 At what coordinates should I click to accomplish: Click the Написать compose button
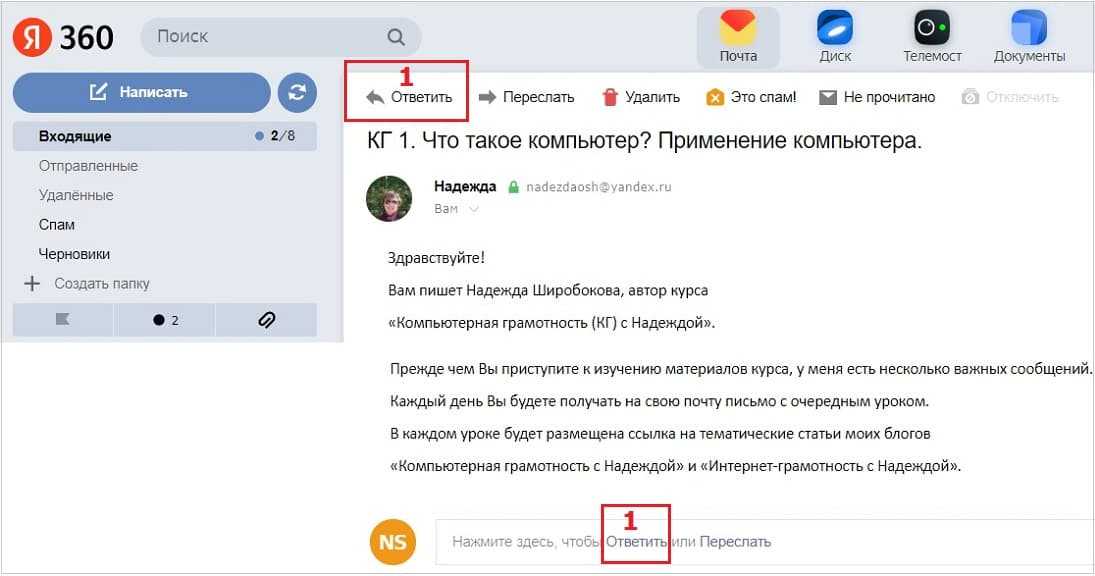point(141,92)
